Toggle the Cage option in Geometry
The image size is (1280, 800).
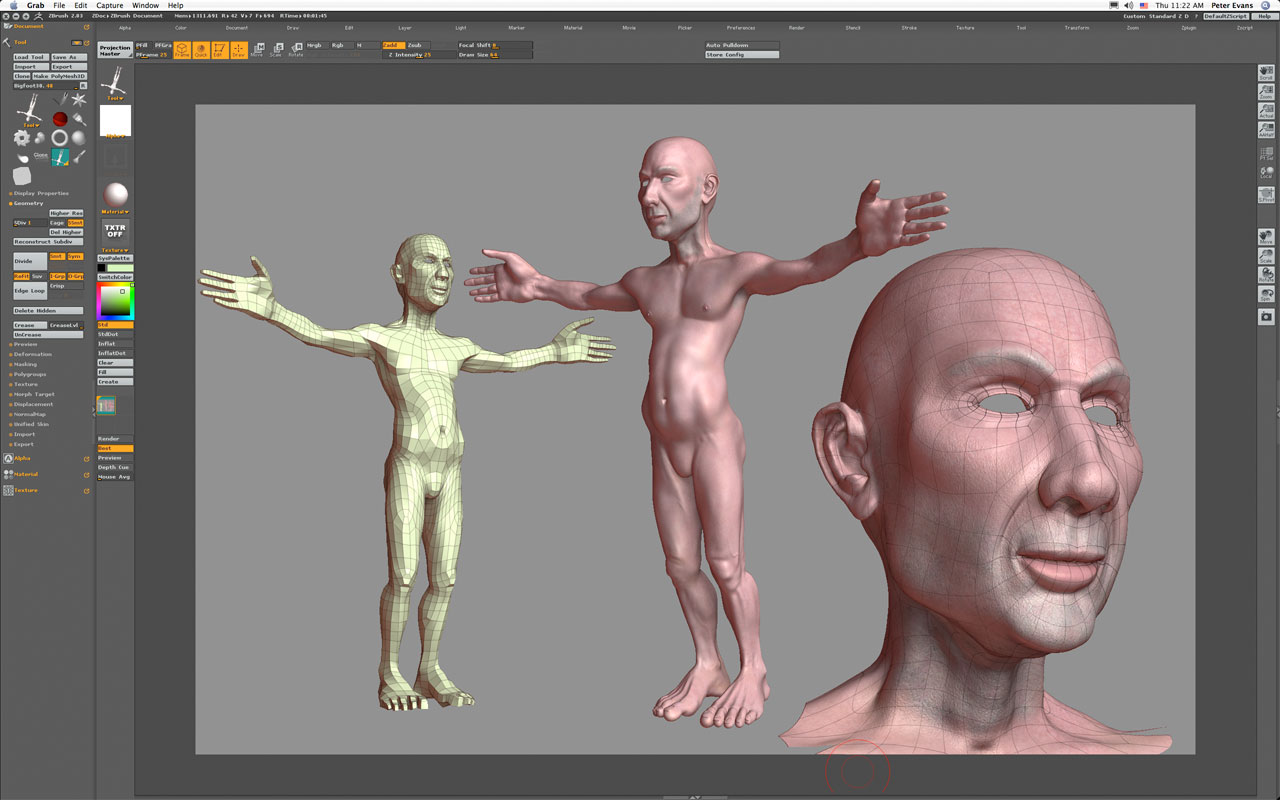[x=57, y=223]
